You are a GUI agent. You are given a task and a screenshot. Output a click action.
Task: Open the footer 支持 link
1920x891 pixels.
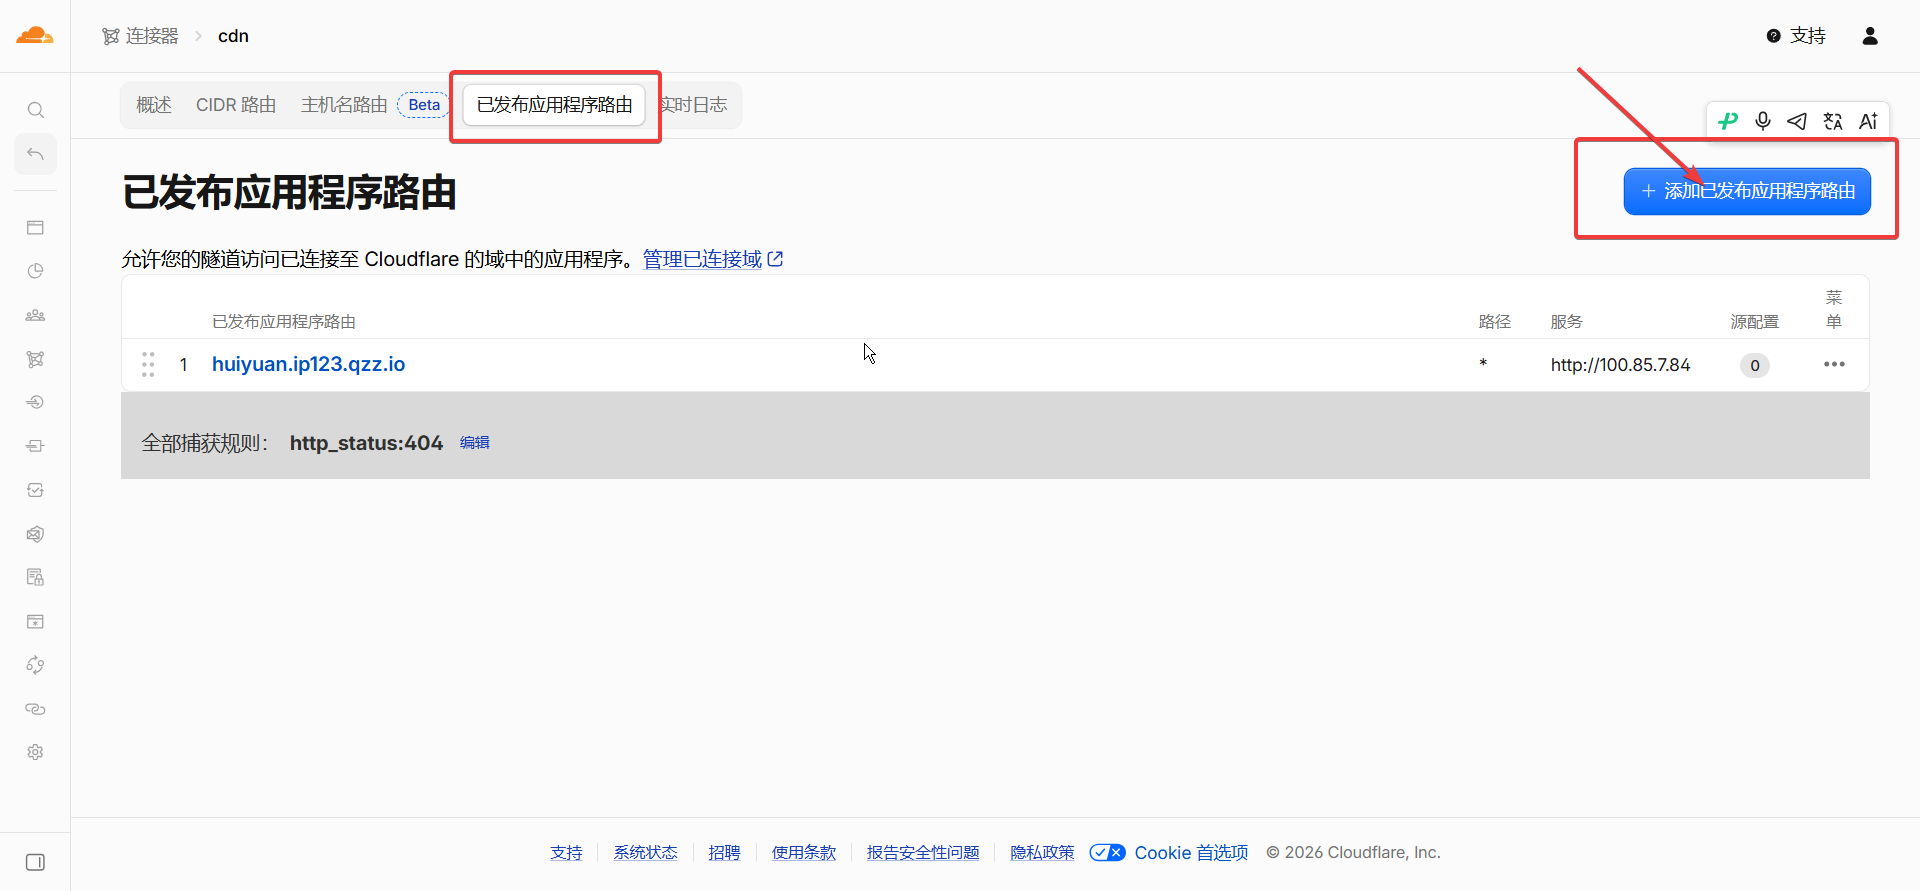pos(566,853)
